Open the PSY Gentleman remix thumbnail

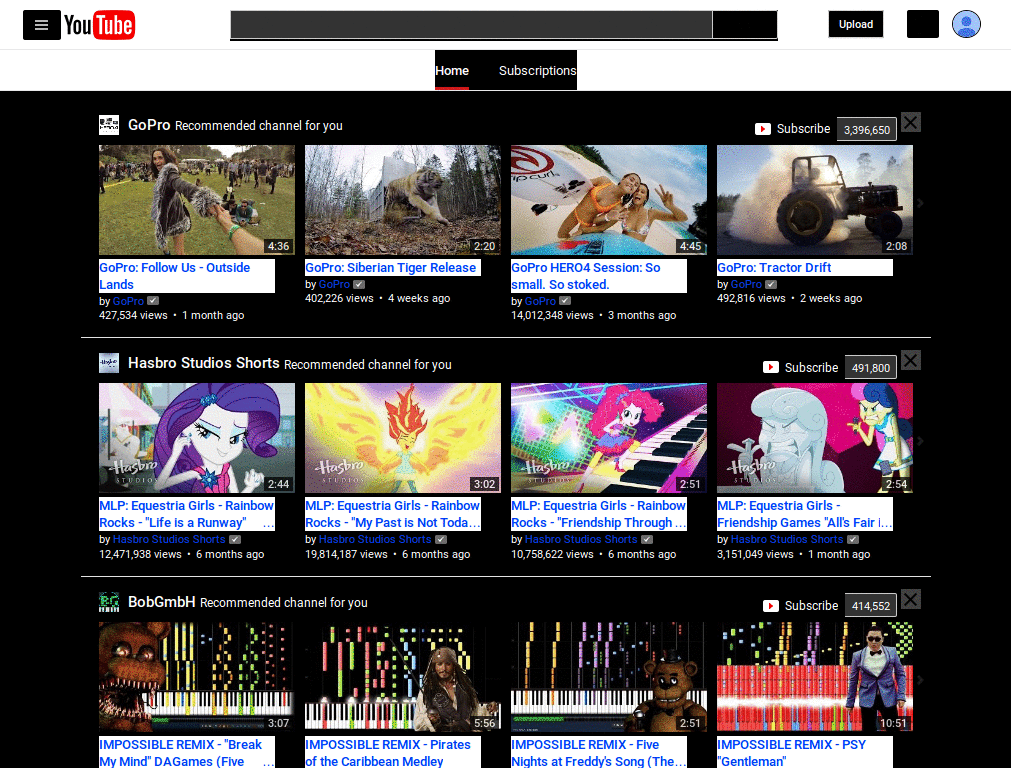(814, 677)
